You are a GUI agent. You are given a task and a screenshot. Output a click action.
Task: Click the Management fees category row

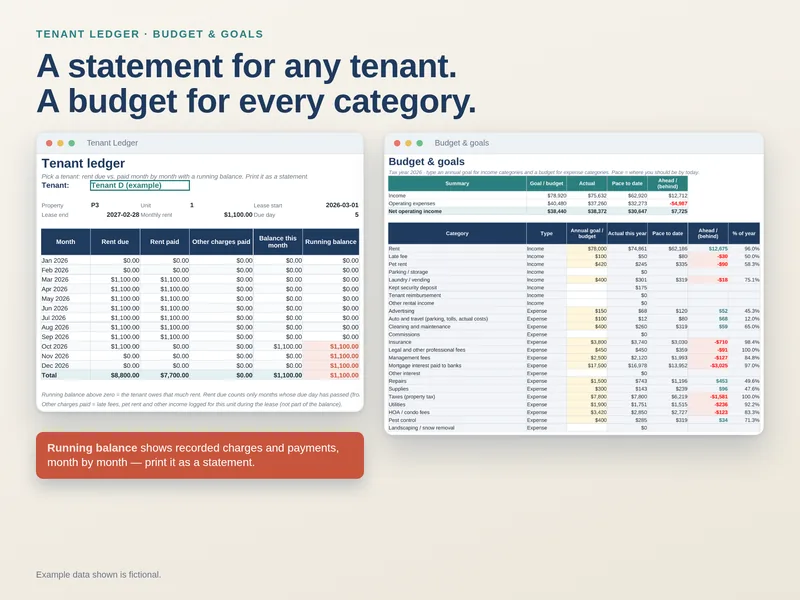coord(574,358)
